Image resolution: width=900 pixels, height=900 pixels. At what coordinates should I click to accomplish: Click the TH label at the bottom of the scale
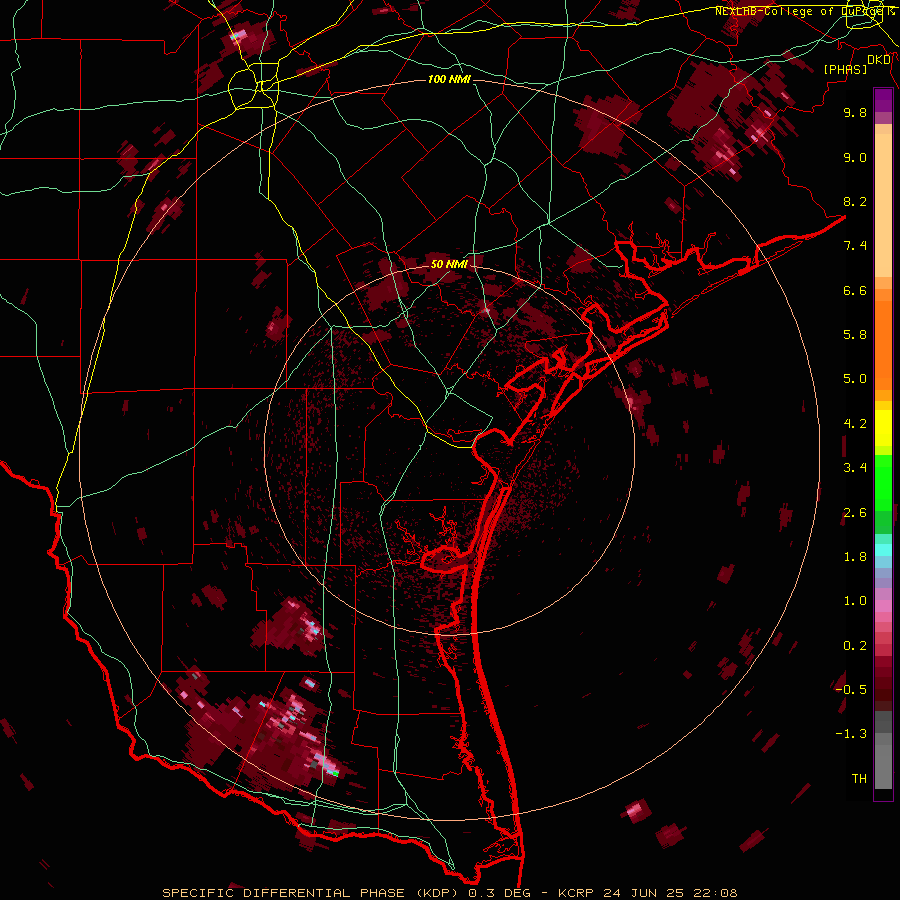[x=859, y=779]
